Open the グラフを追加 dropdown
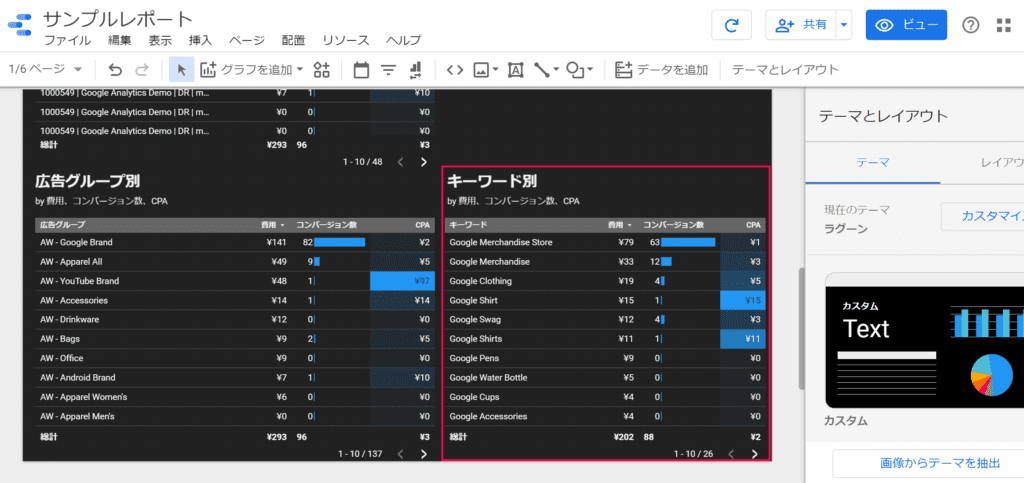 (252, 70)
